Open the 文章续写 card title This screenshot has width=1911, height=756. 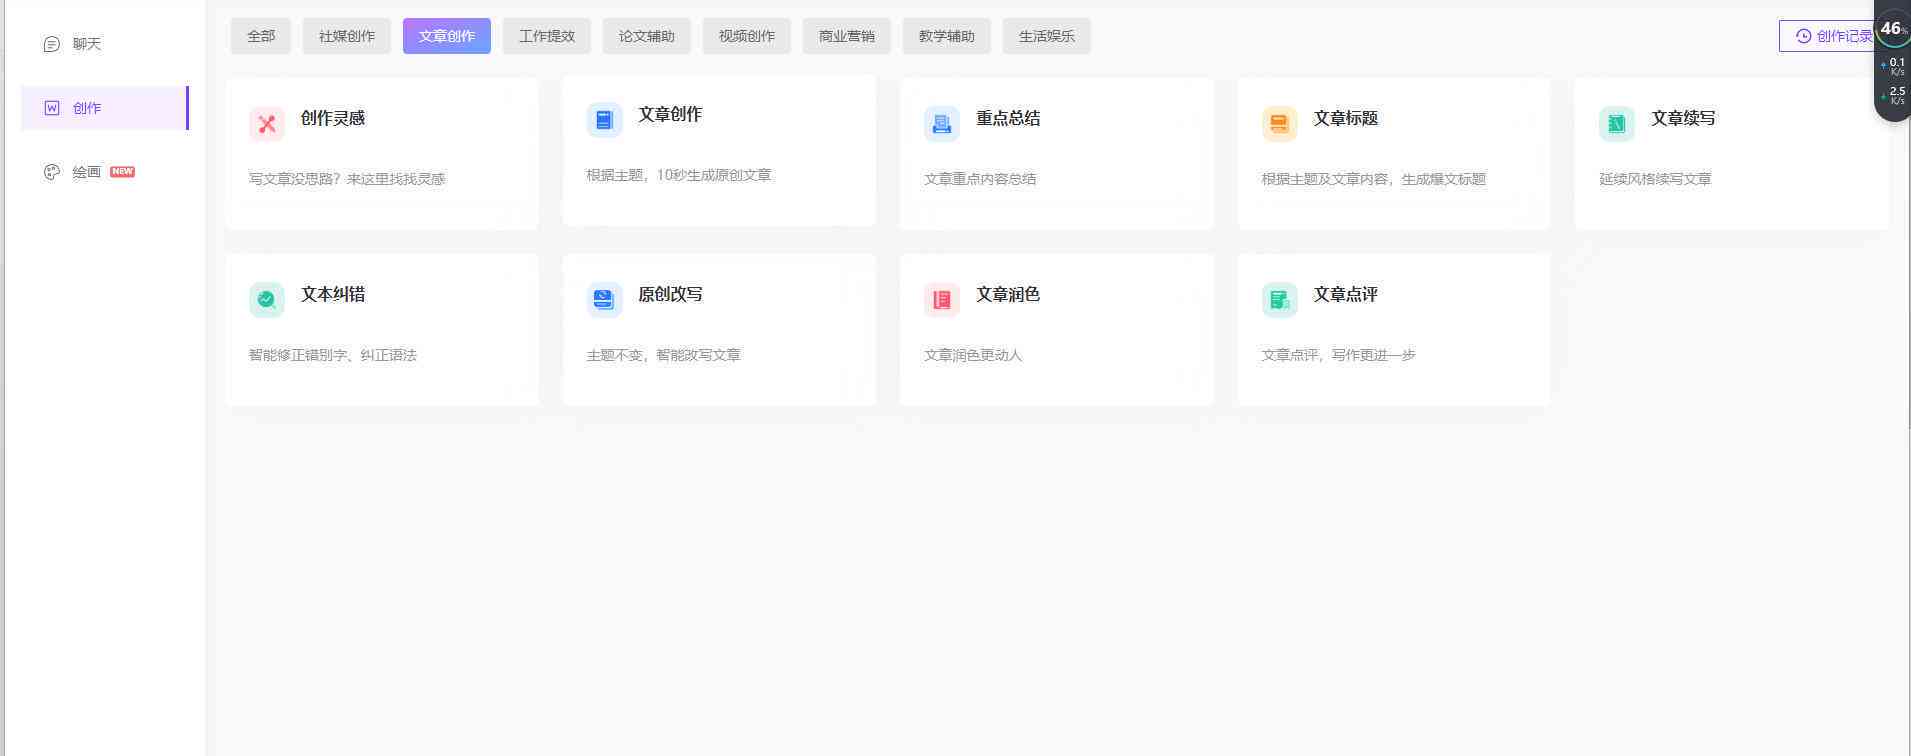tap(1683, 118)
